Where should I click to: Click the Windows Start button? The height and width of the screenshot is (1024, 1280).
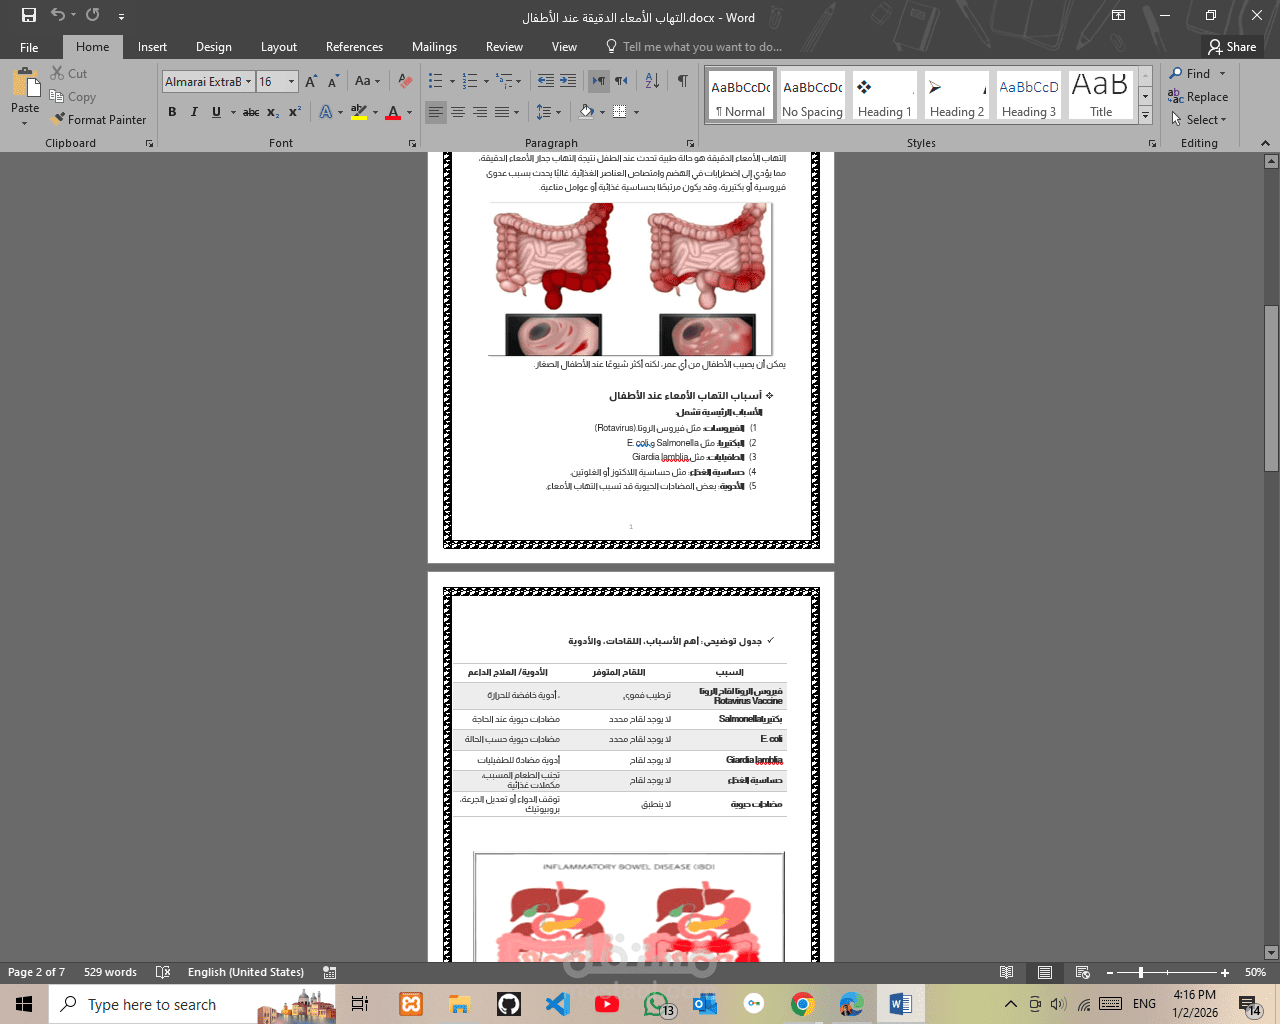click(x=24, y=1004)
